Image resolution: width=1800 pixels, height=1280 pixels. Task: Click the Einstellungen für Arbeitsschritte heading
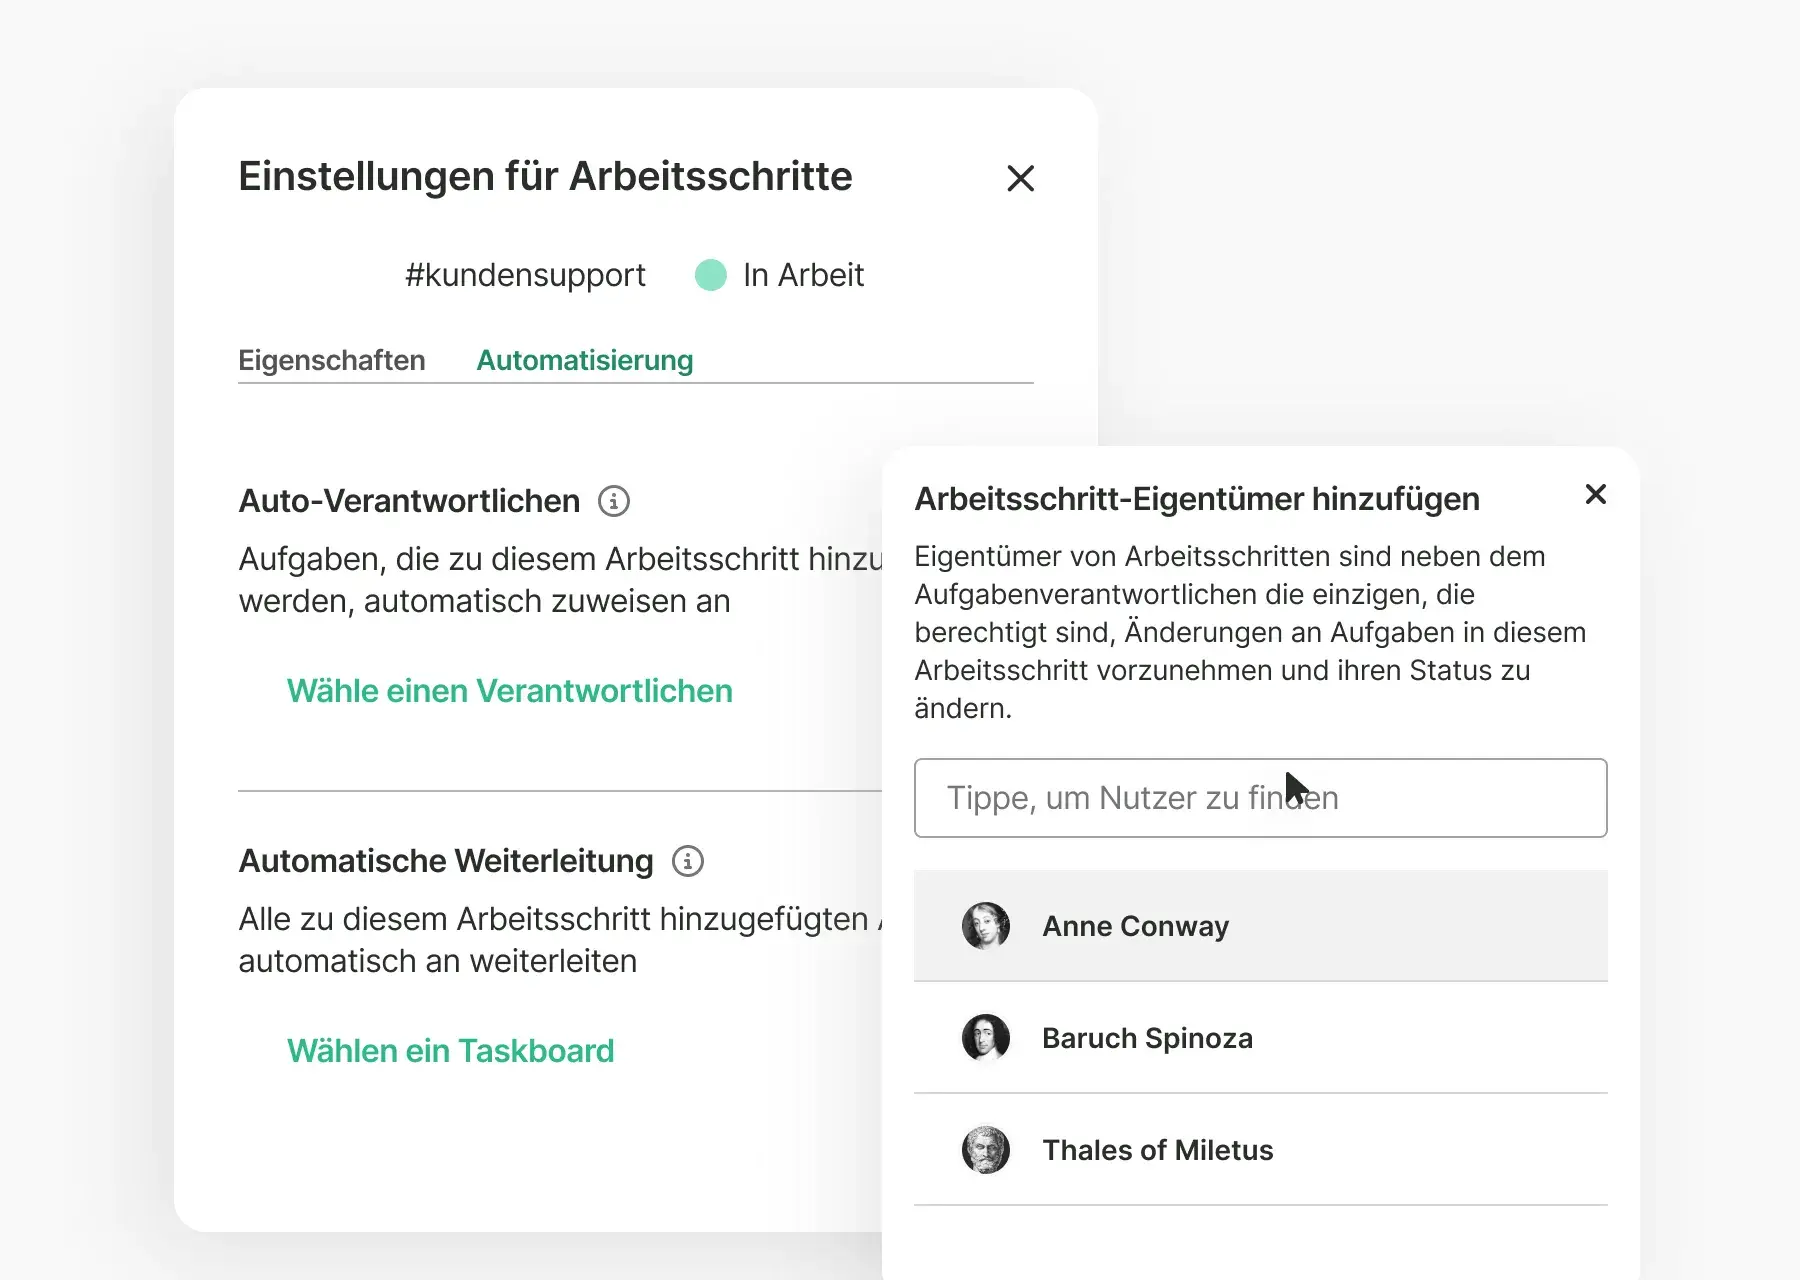pyautogui.click(x=545, y=177)
